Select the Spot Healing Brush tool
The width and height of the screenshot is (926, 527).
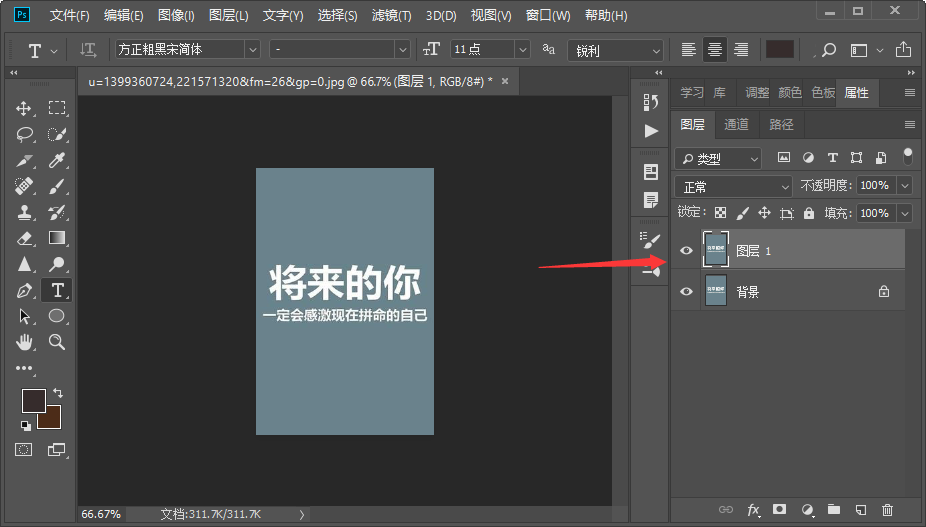coord(24,186)
